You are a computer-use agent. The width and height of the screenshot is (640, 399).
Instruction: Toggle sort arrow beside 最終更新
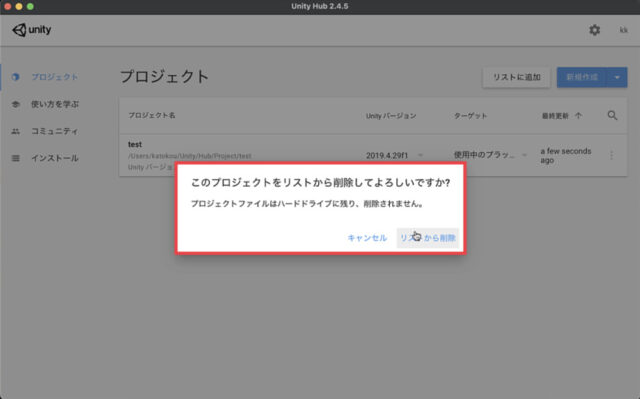tap(578, 116)
